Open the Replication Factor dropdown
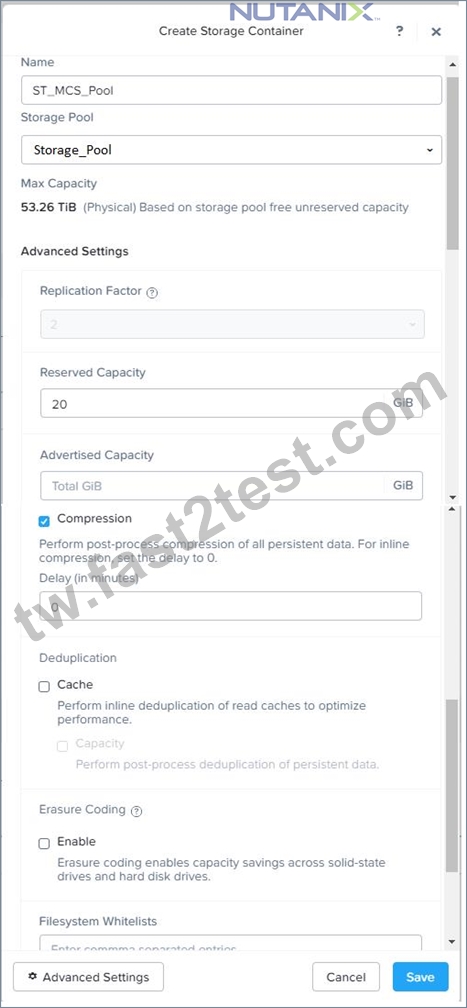 (232, 324)
